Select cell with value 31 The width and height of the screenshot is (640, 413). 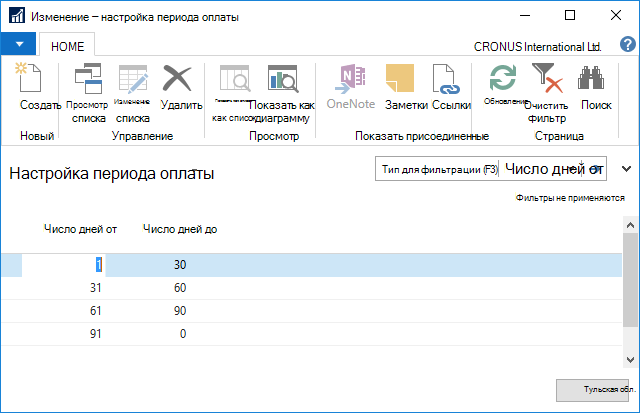[x=95, y=288]
